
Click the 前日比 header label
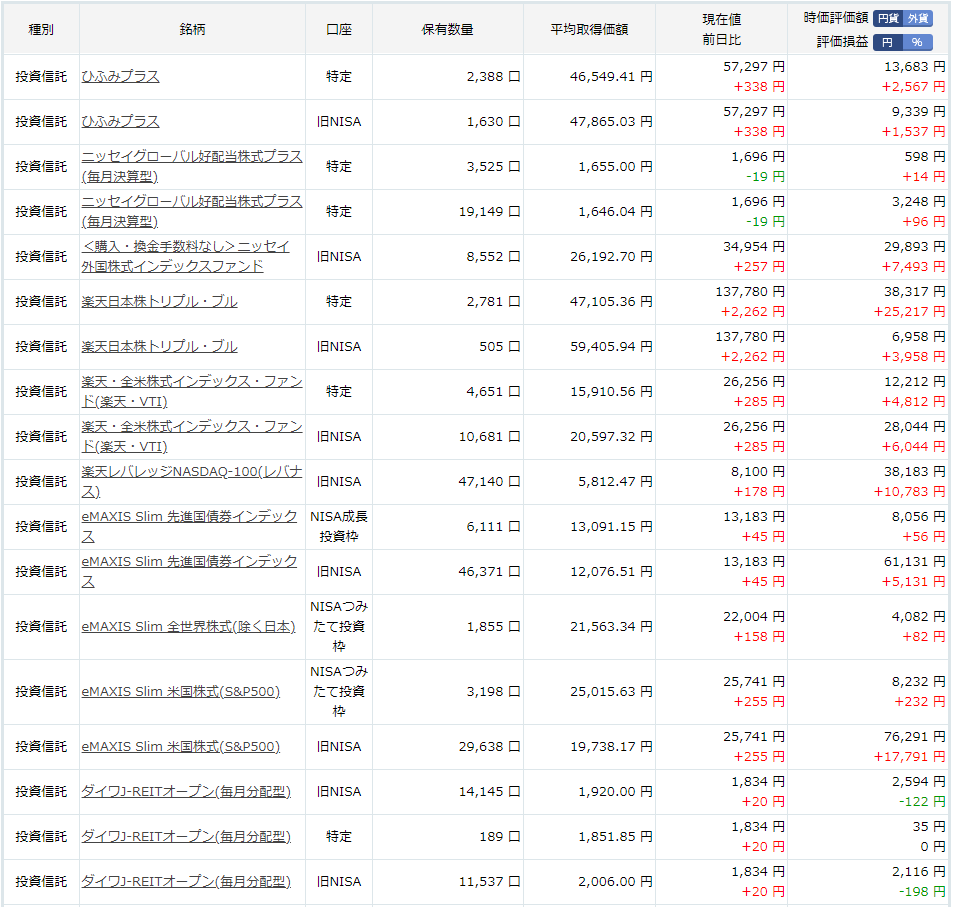click(721, 40)
